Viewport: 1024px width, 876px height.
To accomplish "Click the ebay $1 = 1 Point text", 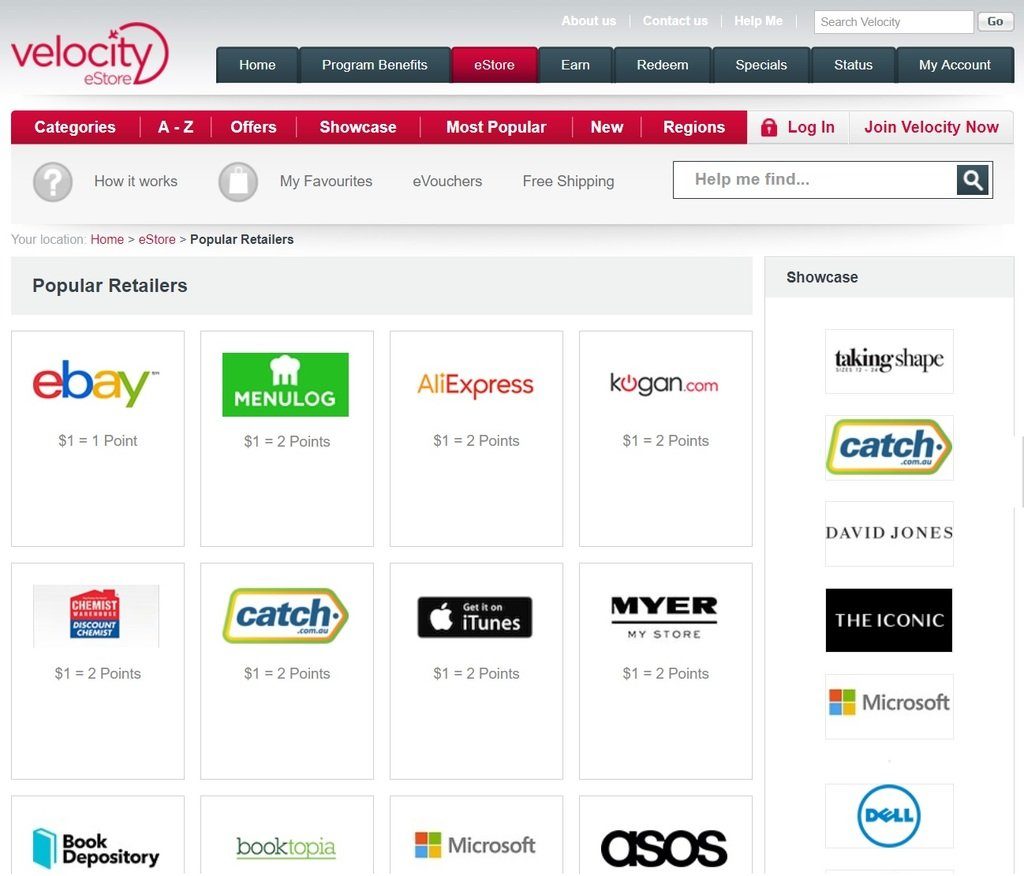I will (x=98, y=441).
